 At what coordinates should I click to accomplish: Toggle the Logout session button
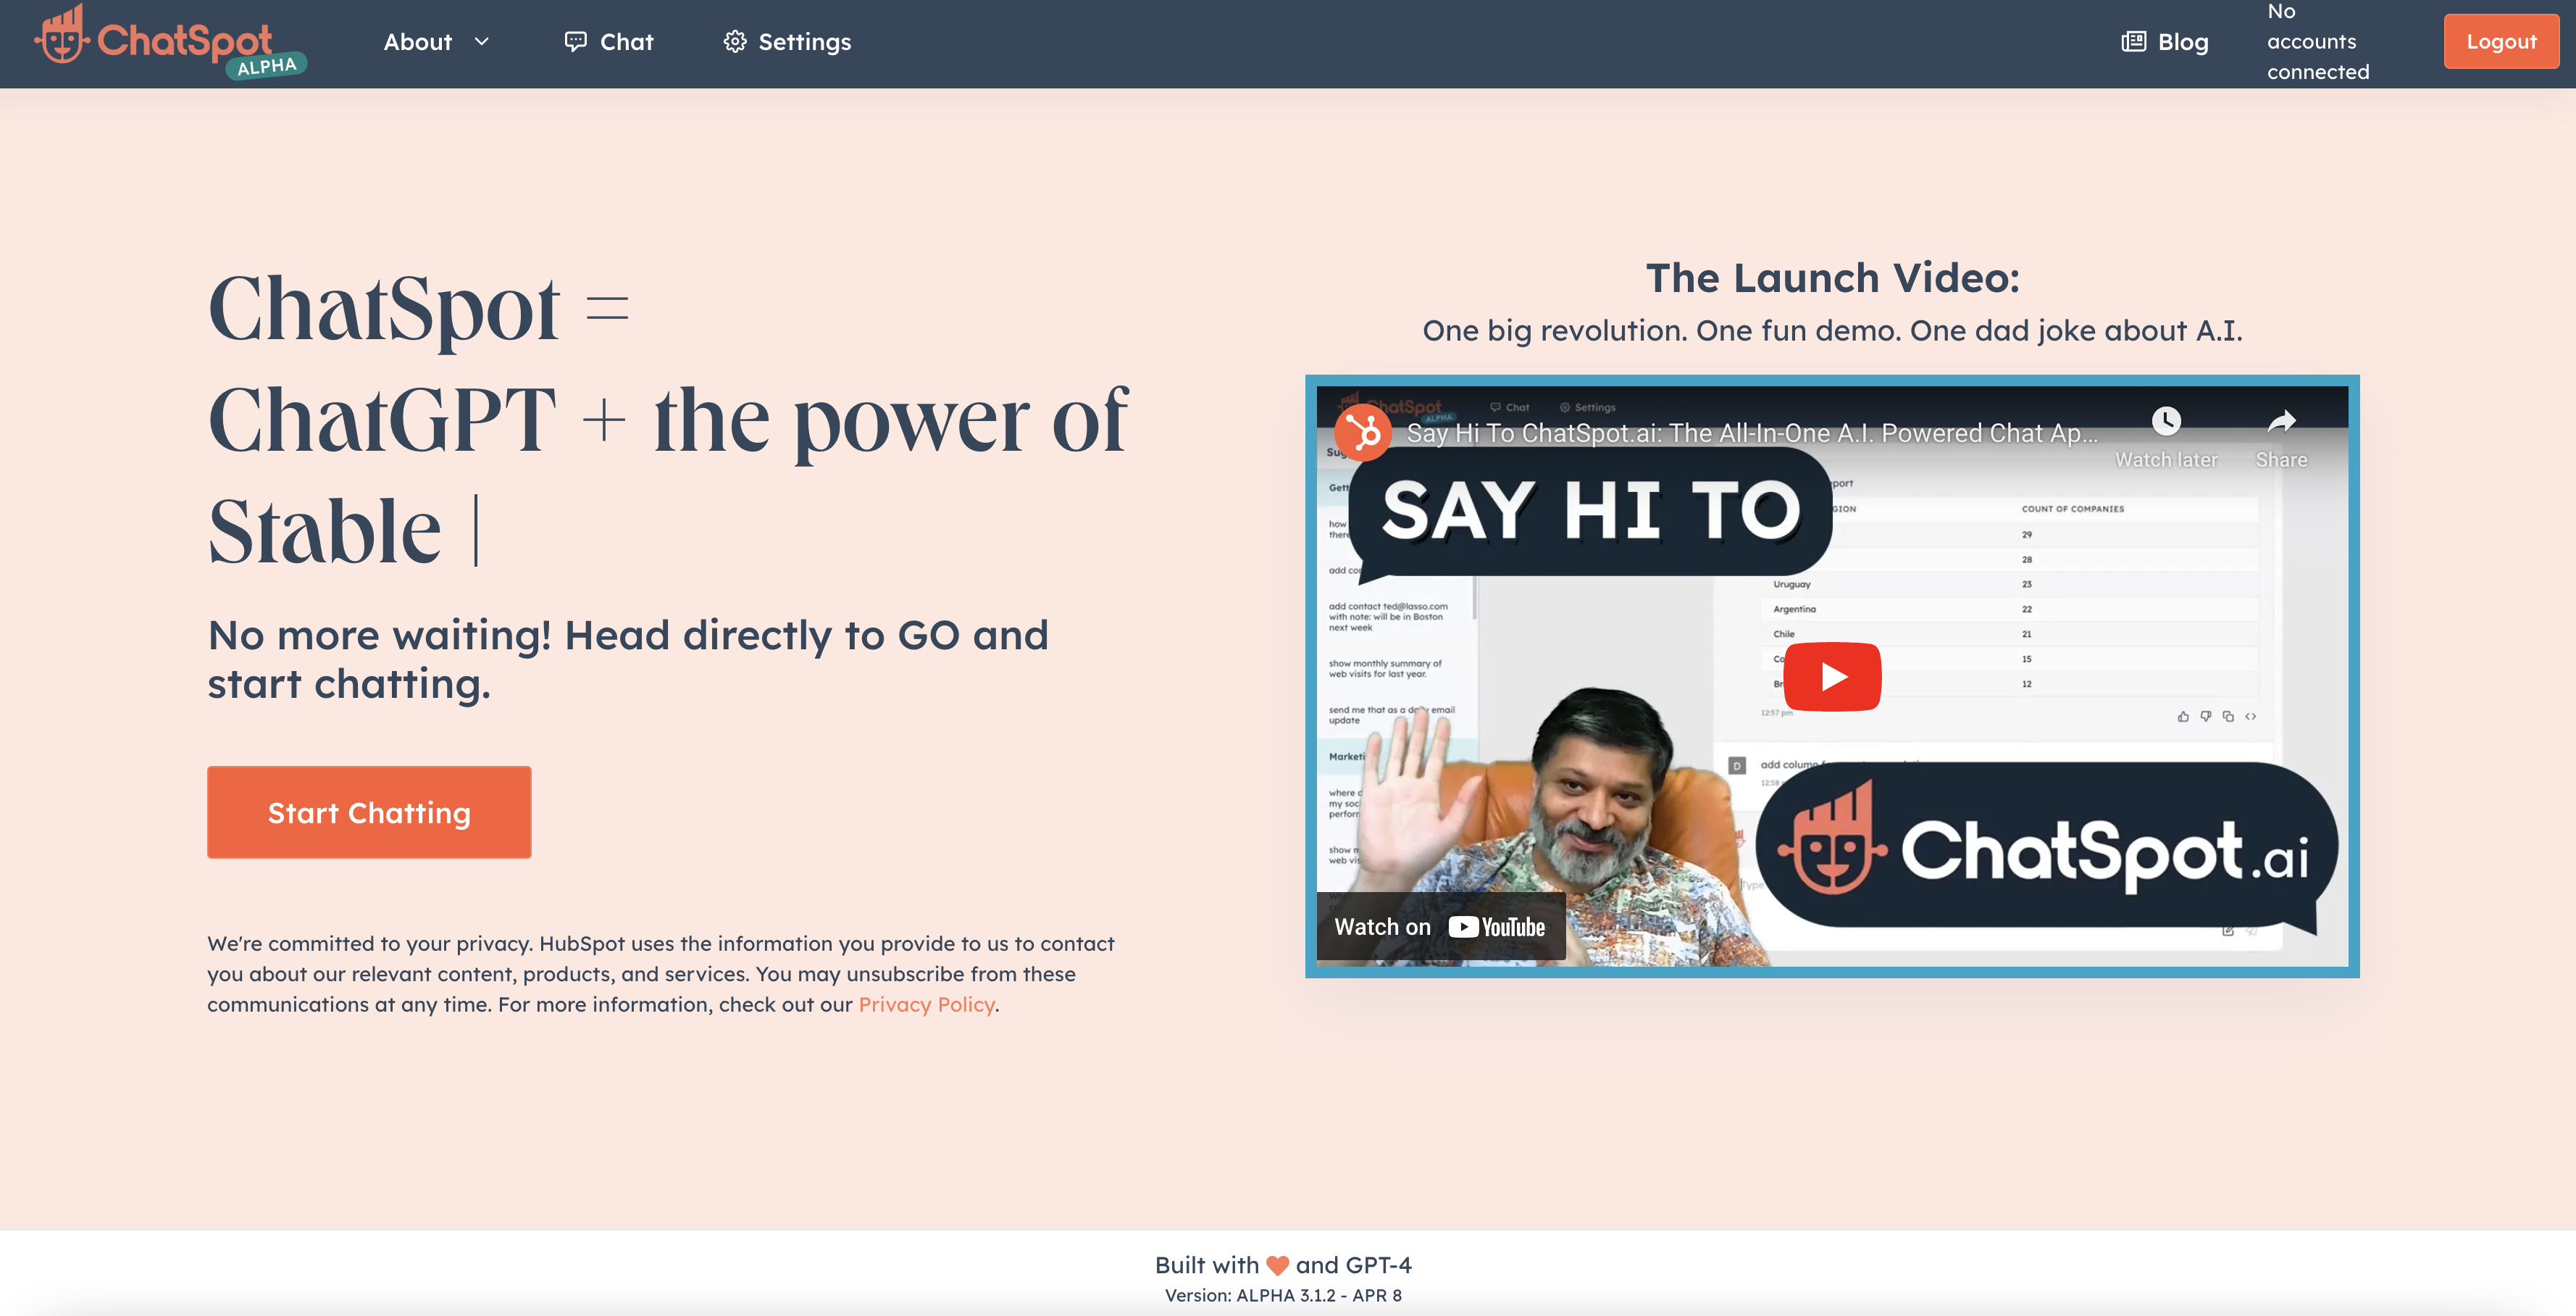click(x=2502, y=41)
